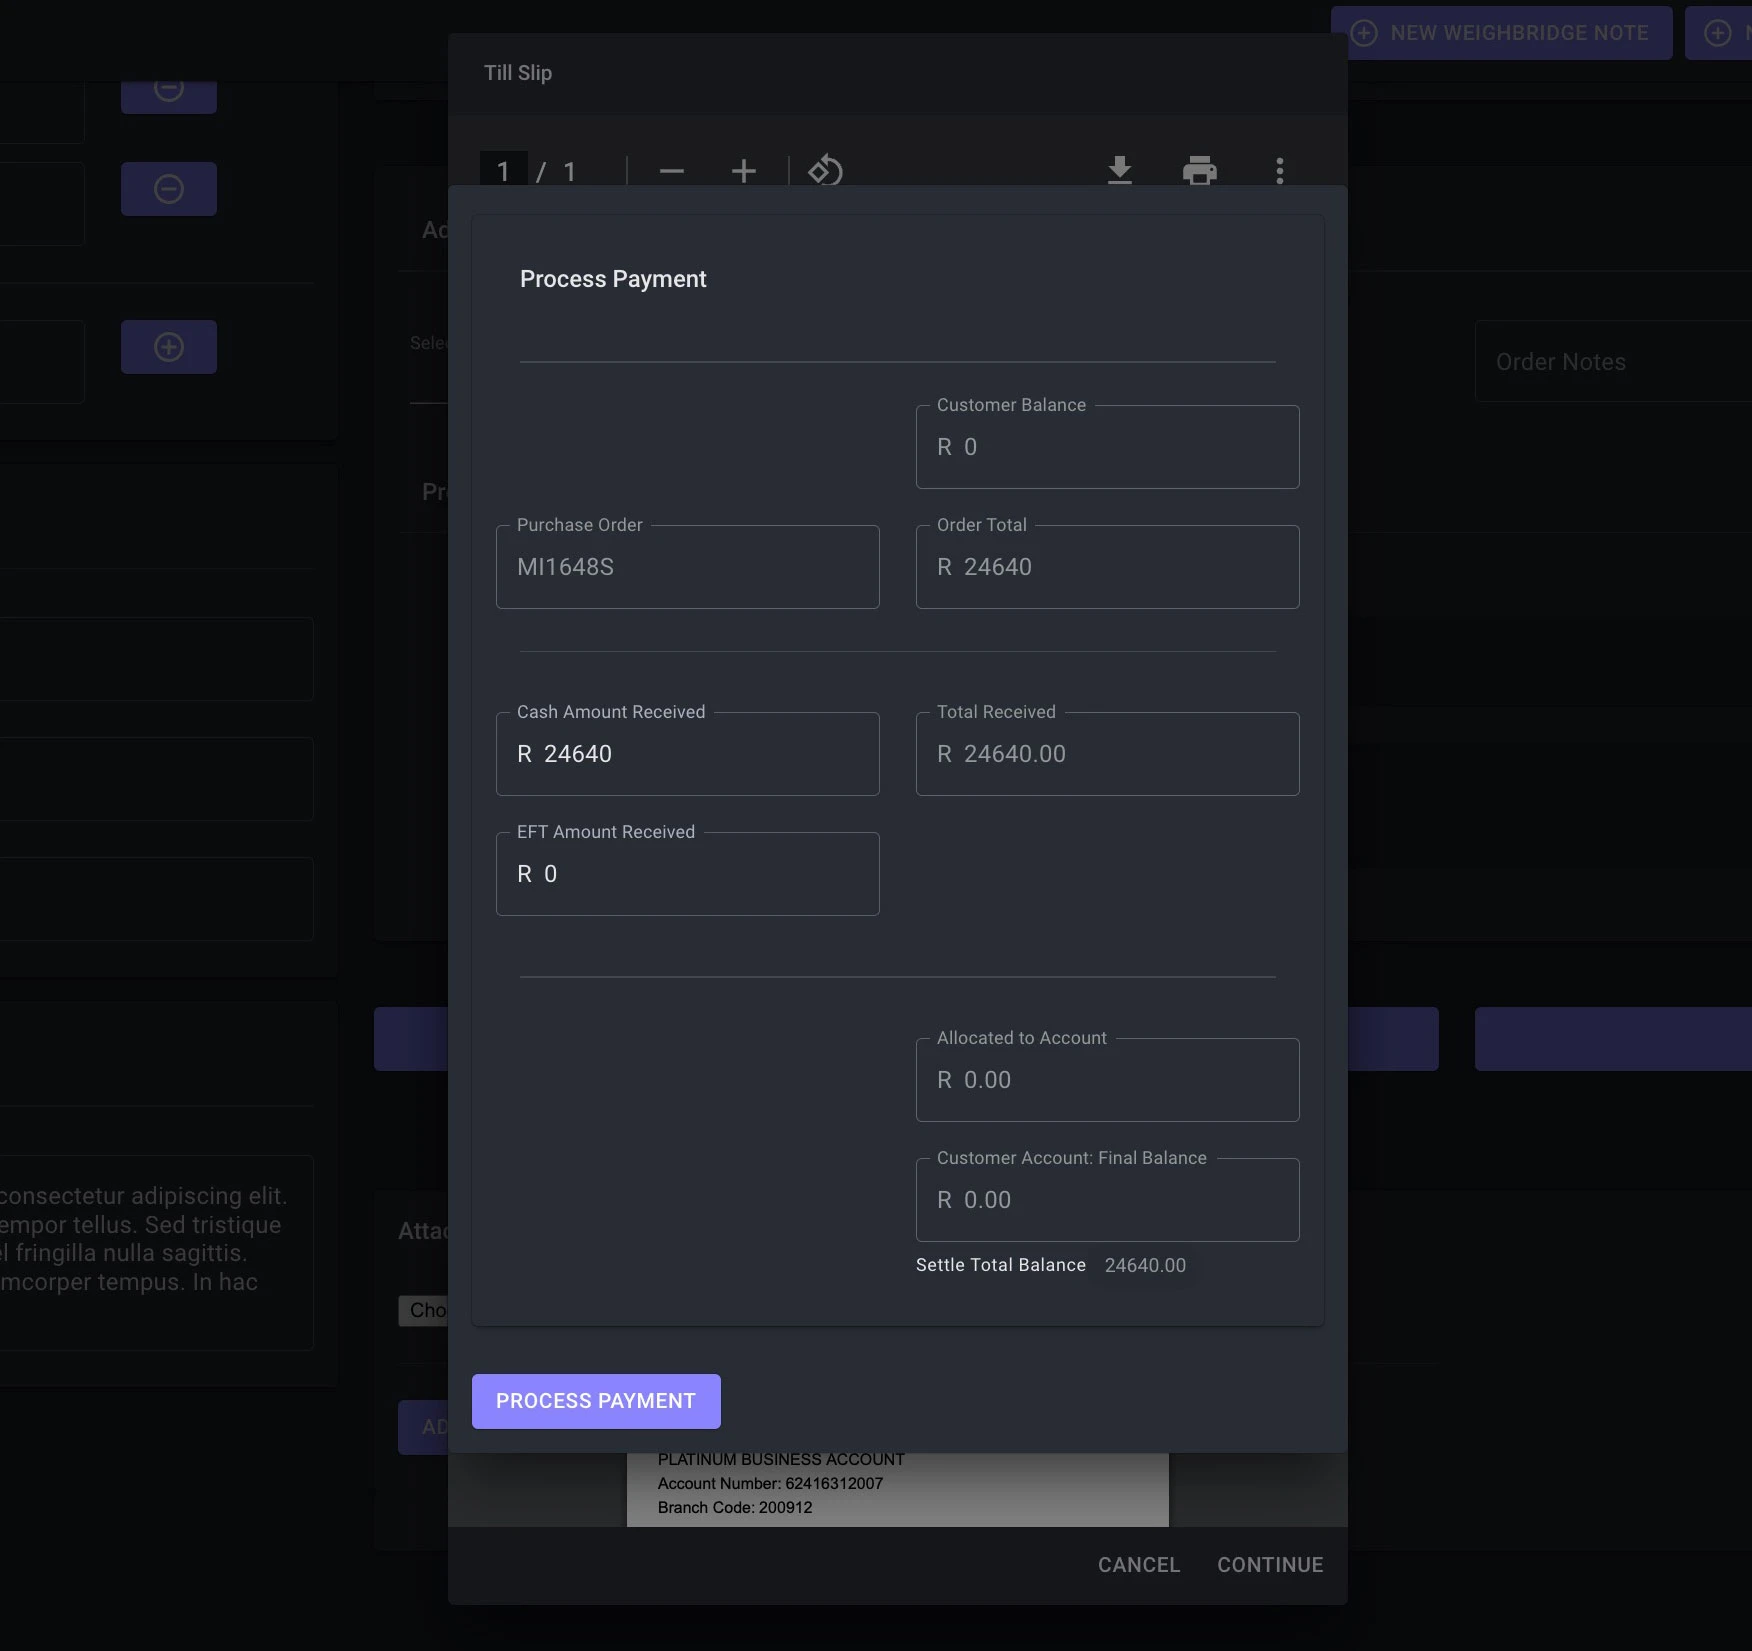Click the PDF page number box

tap(503, 171)
